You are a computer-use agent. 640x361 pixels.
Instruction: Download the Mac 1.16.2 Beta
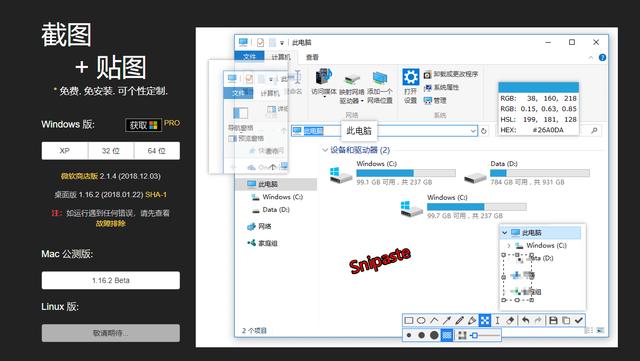coord(111,281)
